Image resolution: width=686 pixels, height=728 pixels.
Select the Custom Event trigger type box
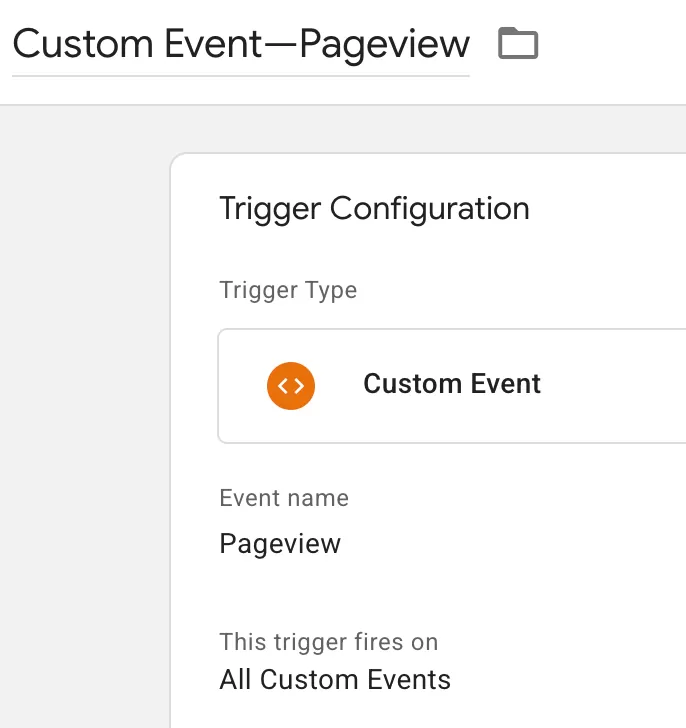point(452,386)
